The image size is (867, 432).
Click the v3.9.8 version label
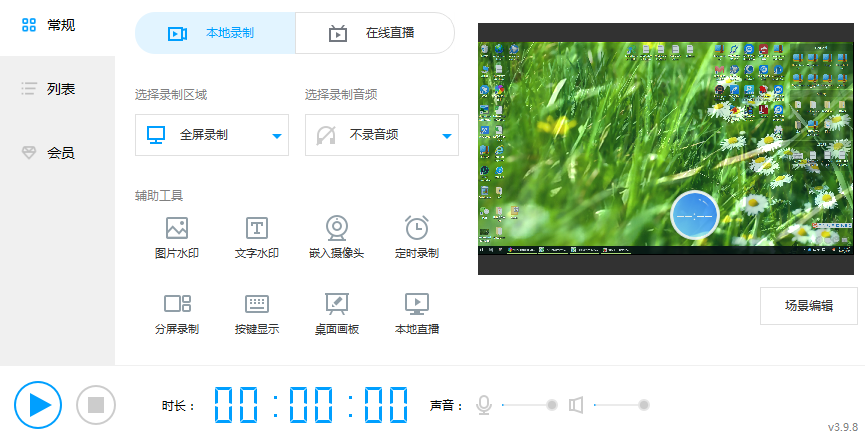coord(844,426)
